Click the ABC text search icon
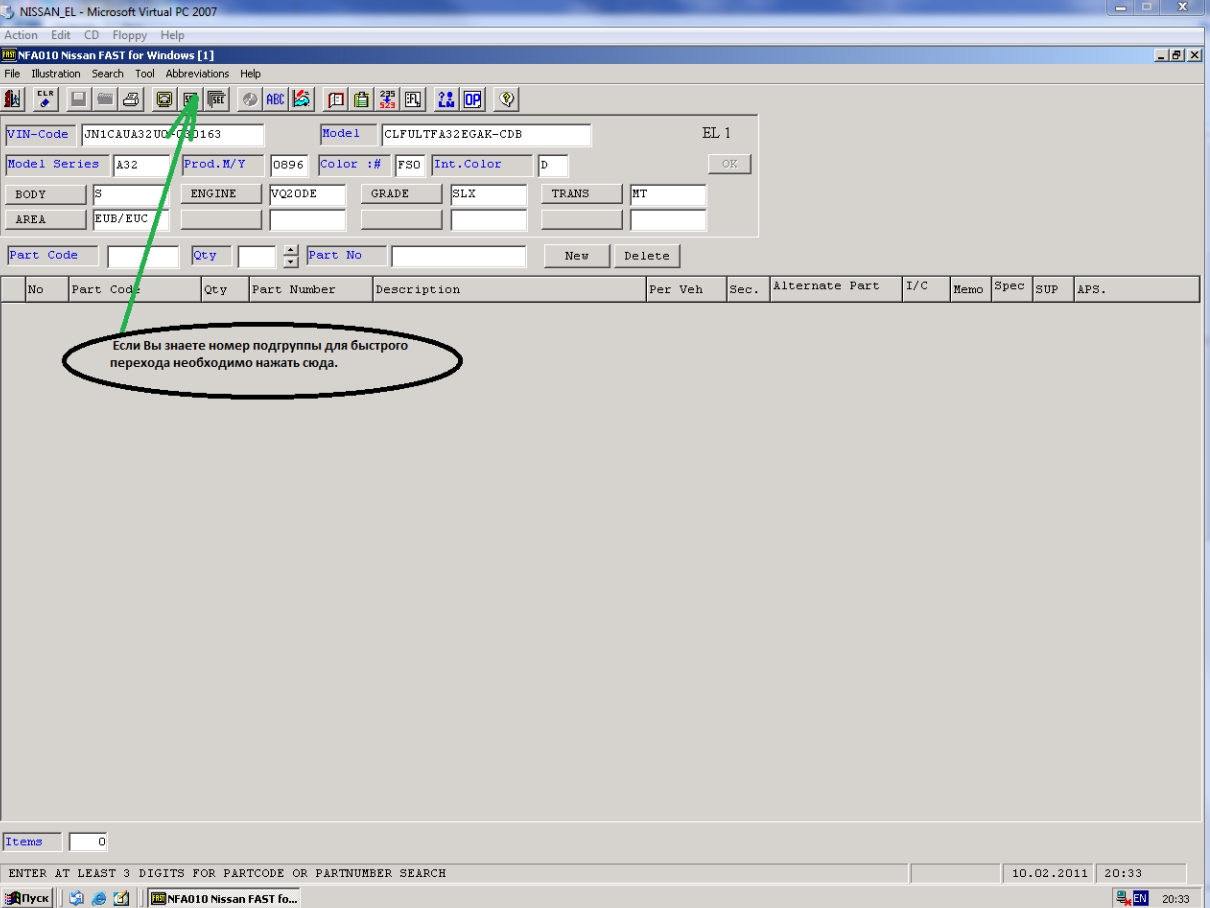Image resolution: width=1210 pixels, height=908 pixels. [x=275, y=99]
